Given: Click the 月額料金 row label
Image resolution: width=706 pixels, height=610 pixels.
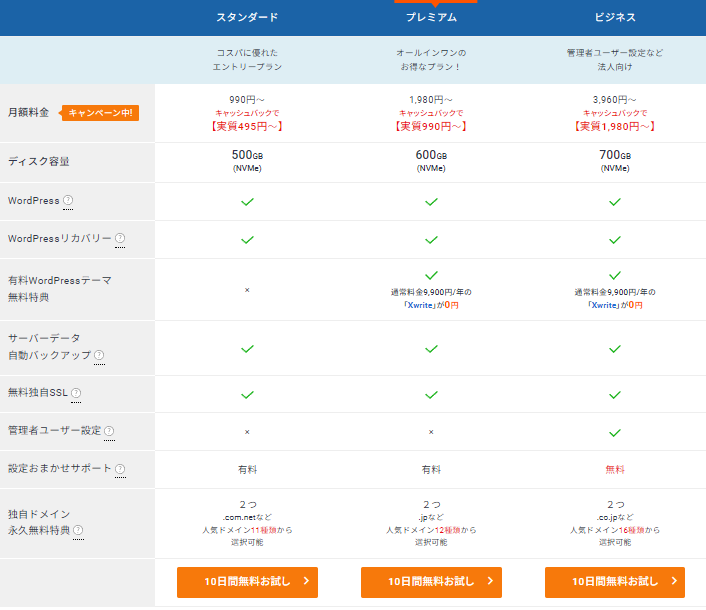Looking at the screenshot, I should (28, 113).
